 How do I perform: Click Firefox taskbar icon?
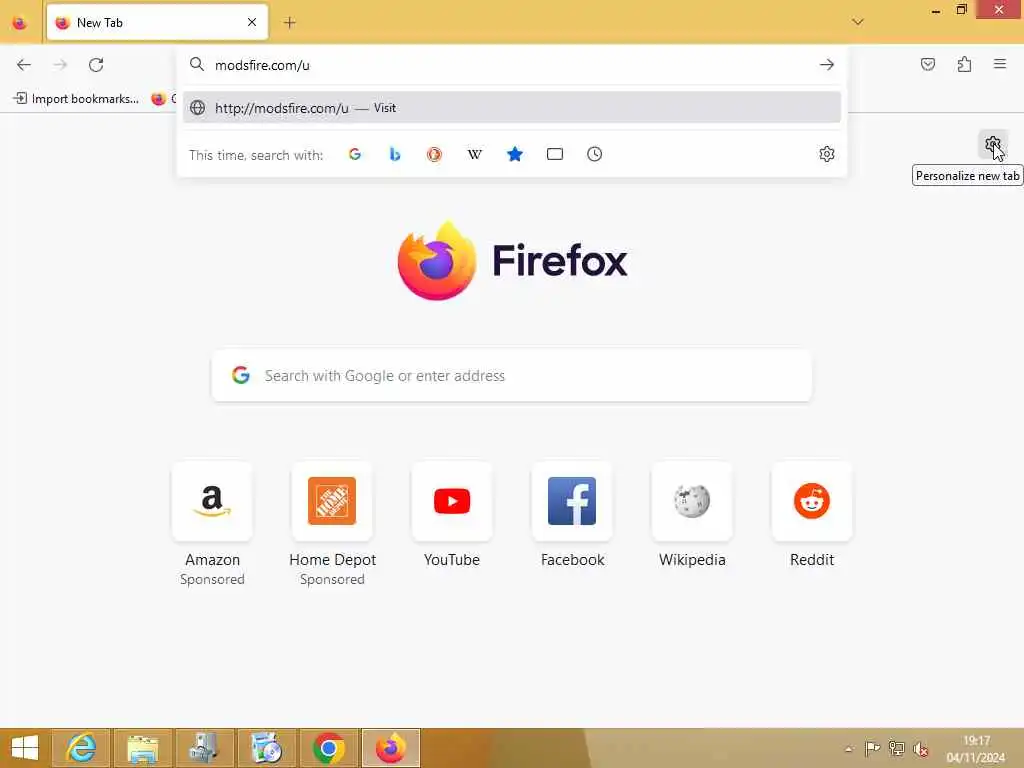391,748
